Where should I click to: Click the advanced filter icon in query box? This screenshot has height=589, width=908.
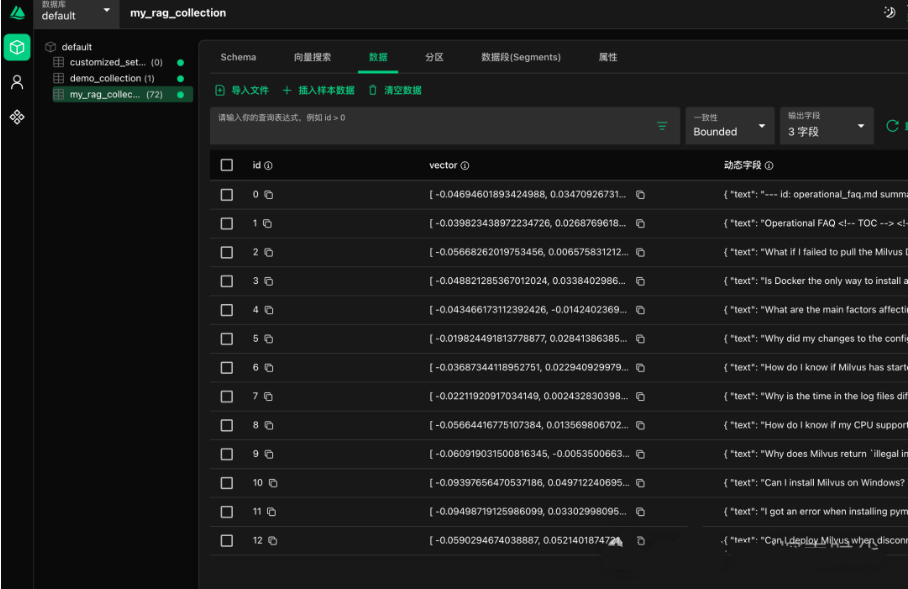(x=662, y=126)
